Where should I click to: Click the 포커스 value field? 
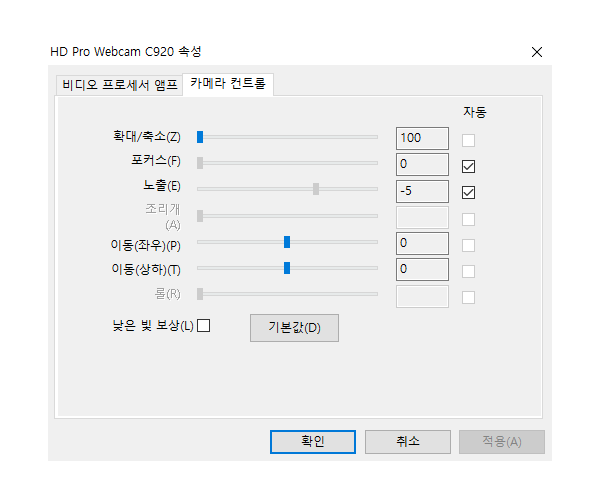(x=422, y=165)
